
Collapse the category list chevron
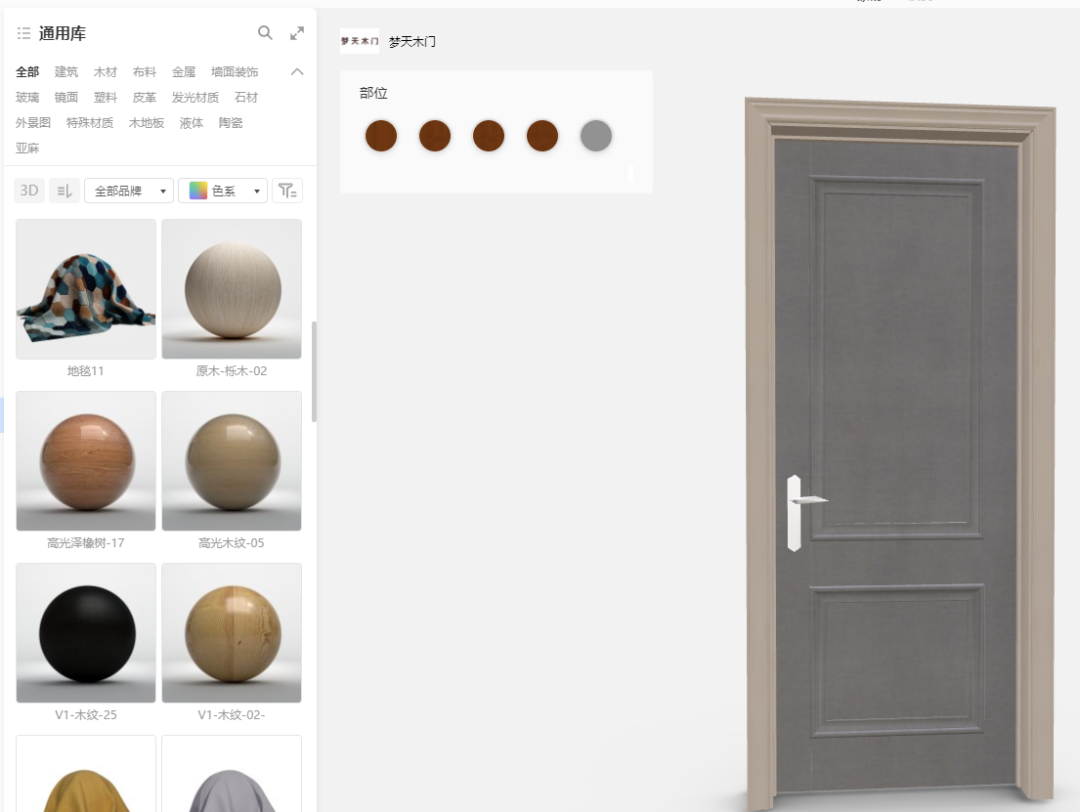(297, 72)
